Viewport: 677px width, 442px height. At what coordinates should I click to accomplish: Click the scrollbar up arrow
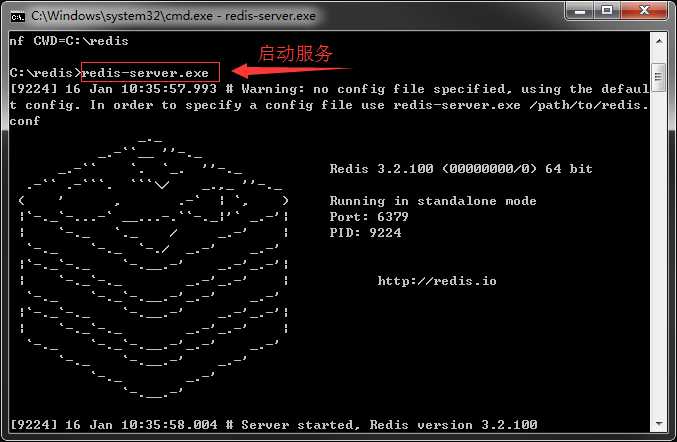coord(659,41)
